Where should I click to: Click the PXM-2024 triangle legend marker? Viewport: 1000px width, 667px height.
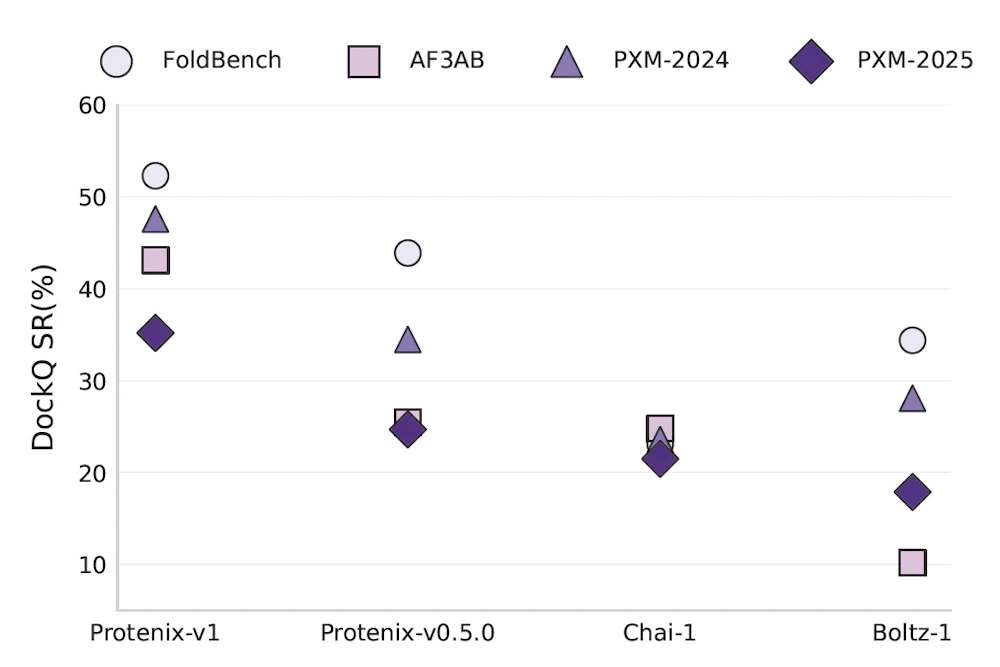(566, 62)
